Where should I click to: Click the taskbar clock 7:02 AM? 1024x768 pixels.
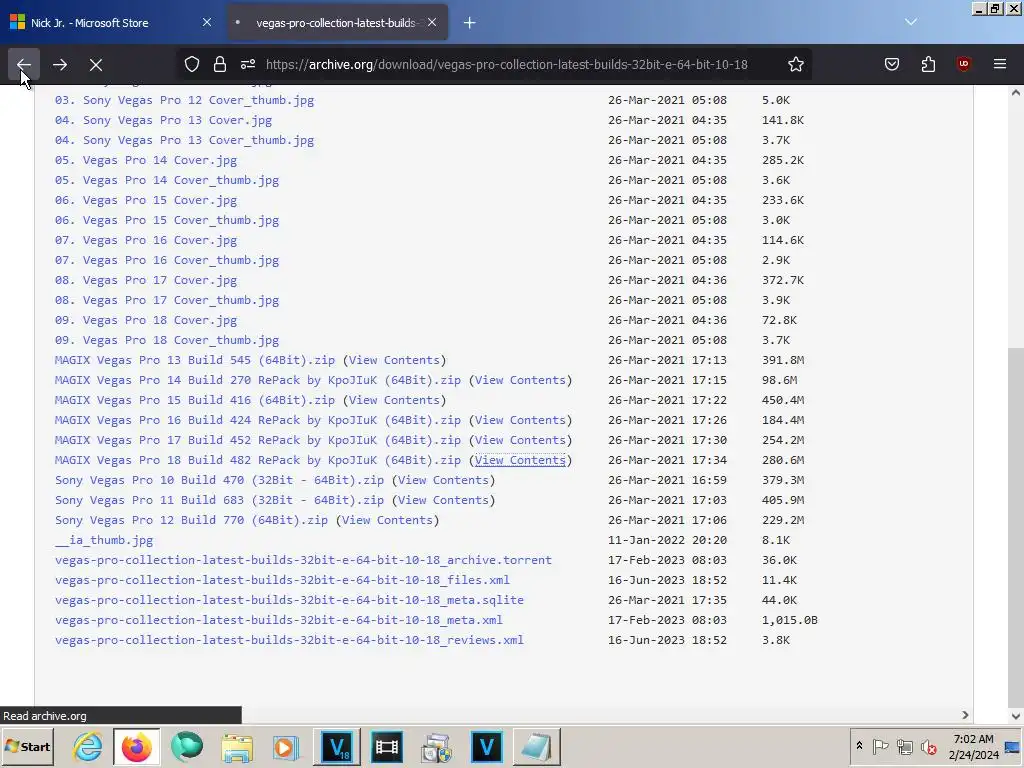(974, 739)
